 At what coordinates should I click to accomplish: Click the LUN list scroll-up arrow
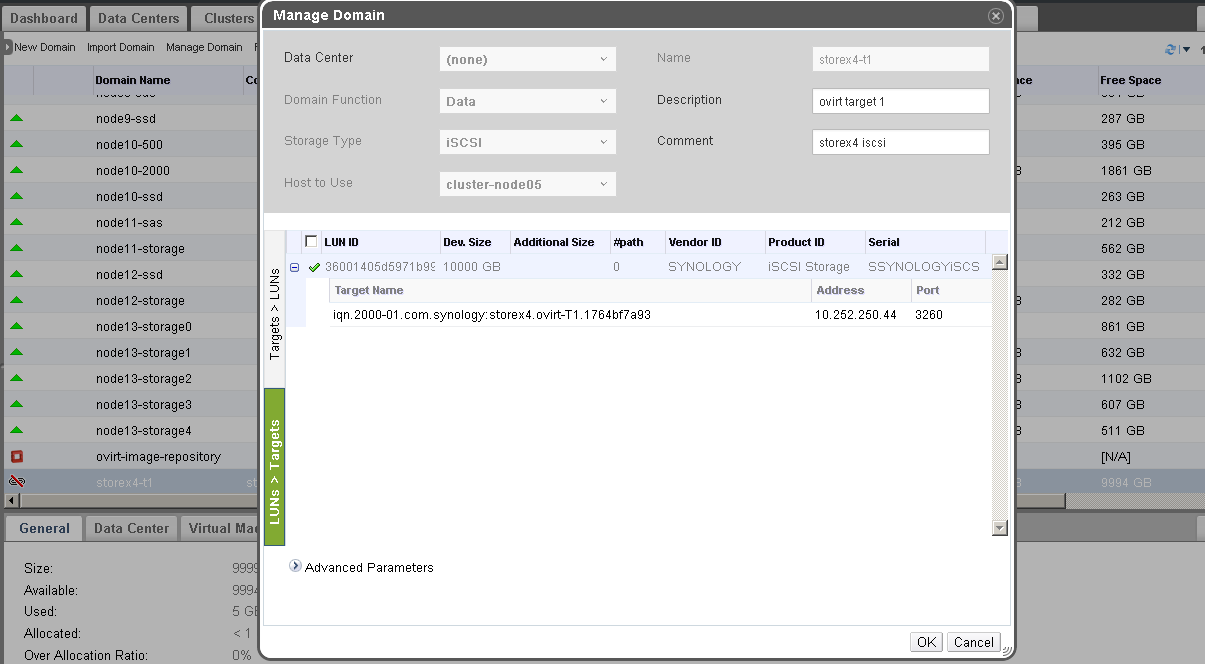(x=999, y=262)
